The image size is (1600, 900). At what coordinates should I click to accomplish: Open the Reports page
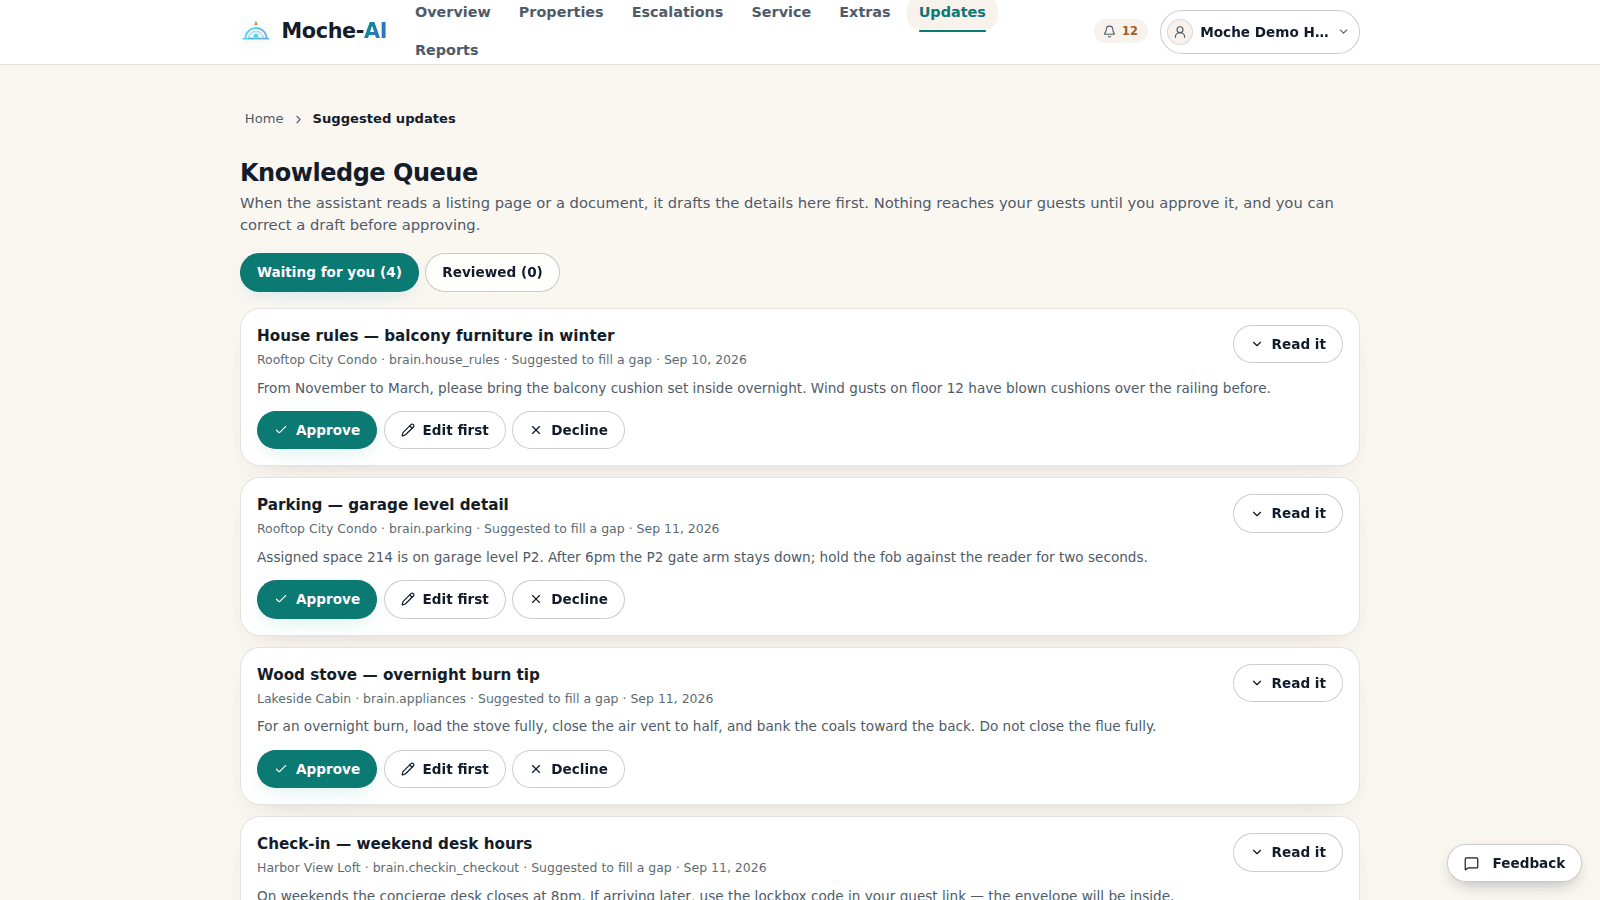click(446, 50)
